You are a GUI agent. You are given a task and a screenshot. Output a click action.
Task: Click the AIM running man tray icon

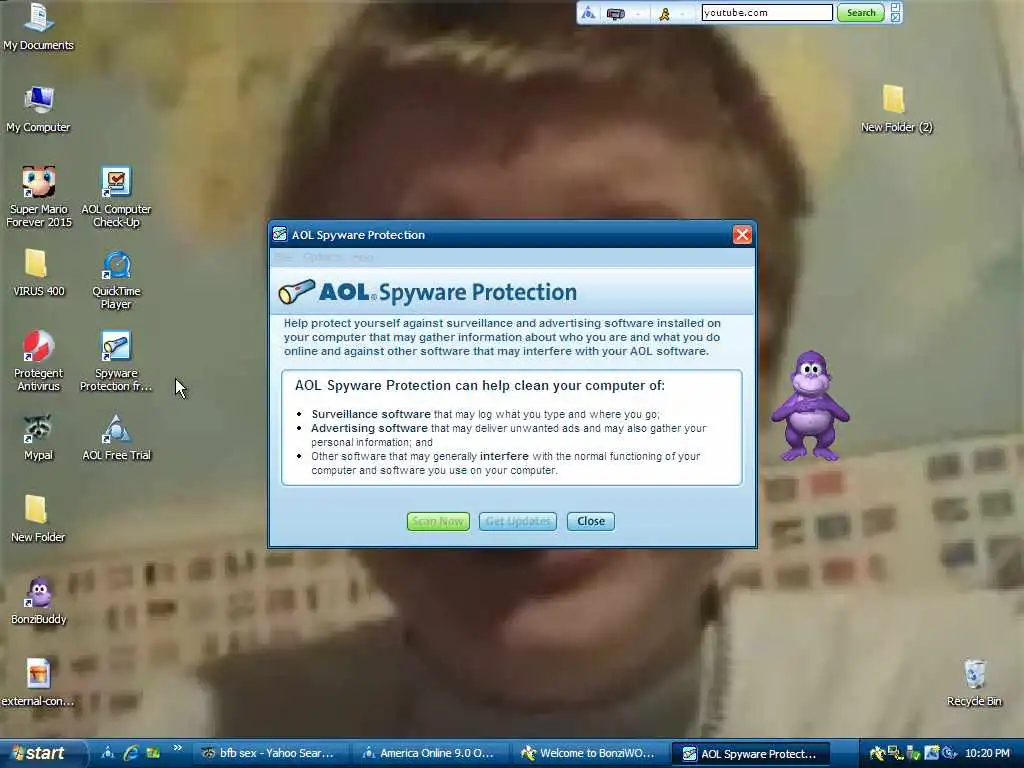click(x=878, y=754)
